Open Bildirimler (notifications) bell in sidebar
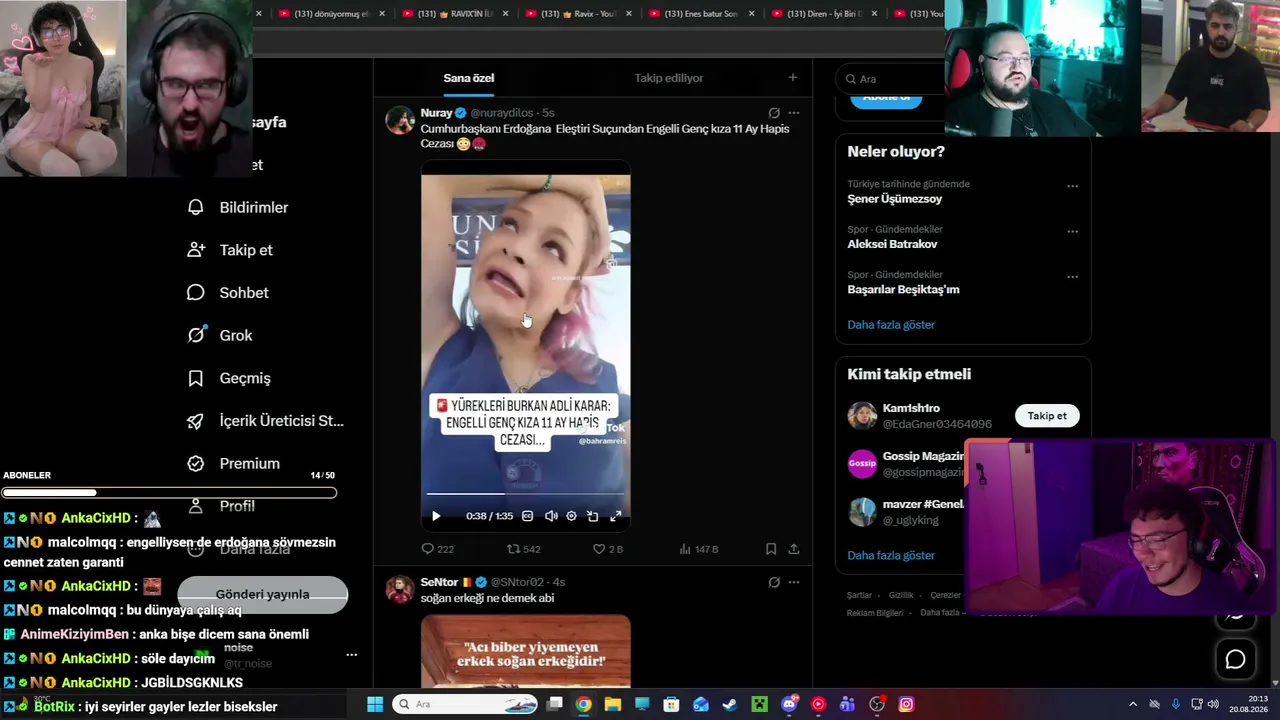 196,207
